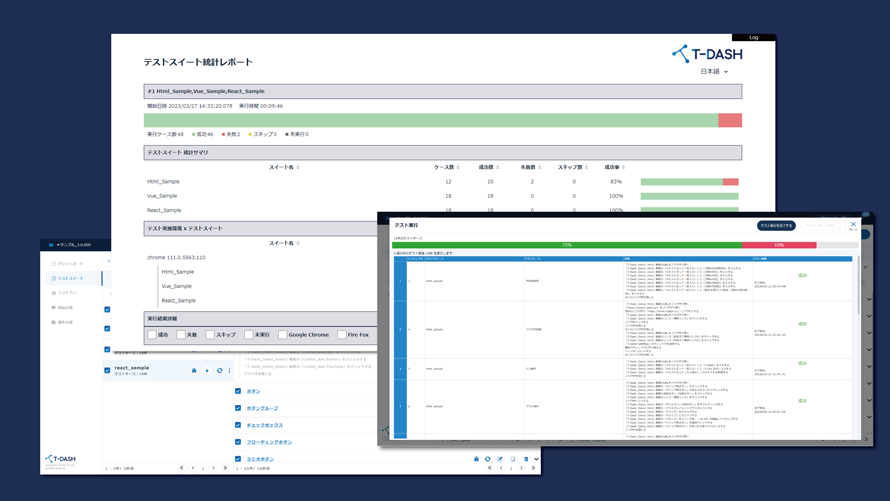The height and width of the screenshot is (501, 890).
Task: Select Vue_Sample row in the summary table
Action: [443, 196]
